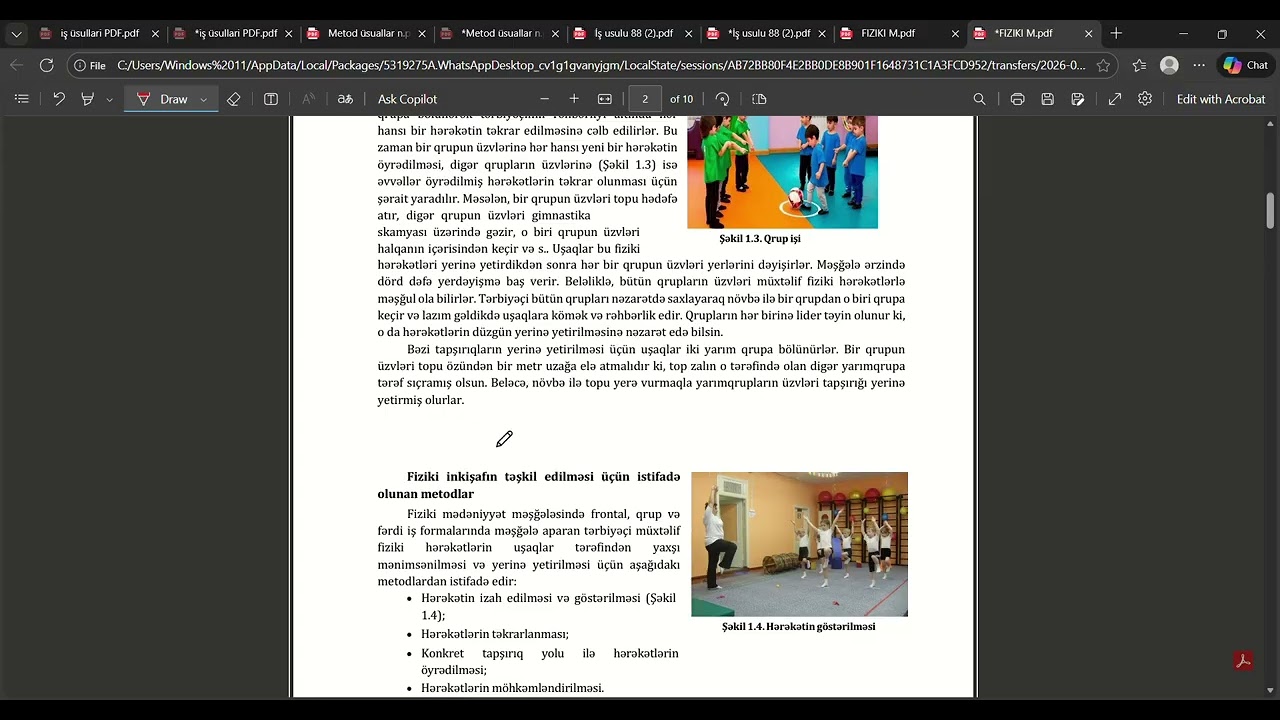Zoom in with plus button

[x=574, y=99]
